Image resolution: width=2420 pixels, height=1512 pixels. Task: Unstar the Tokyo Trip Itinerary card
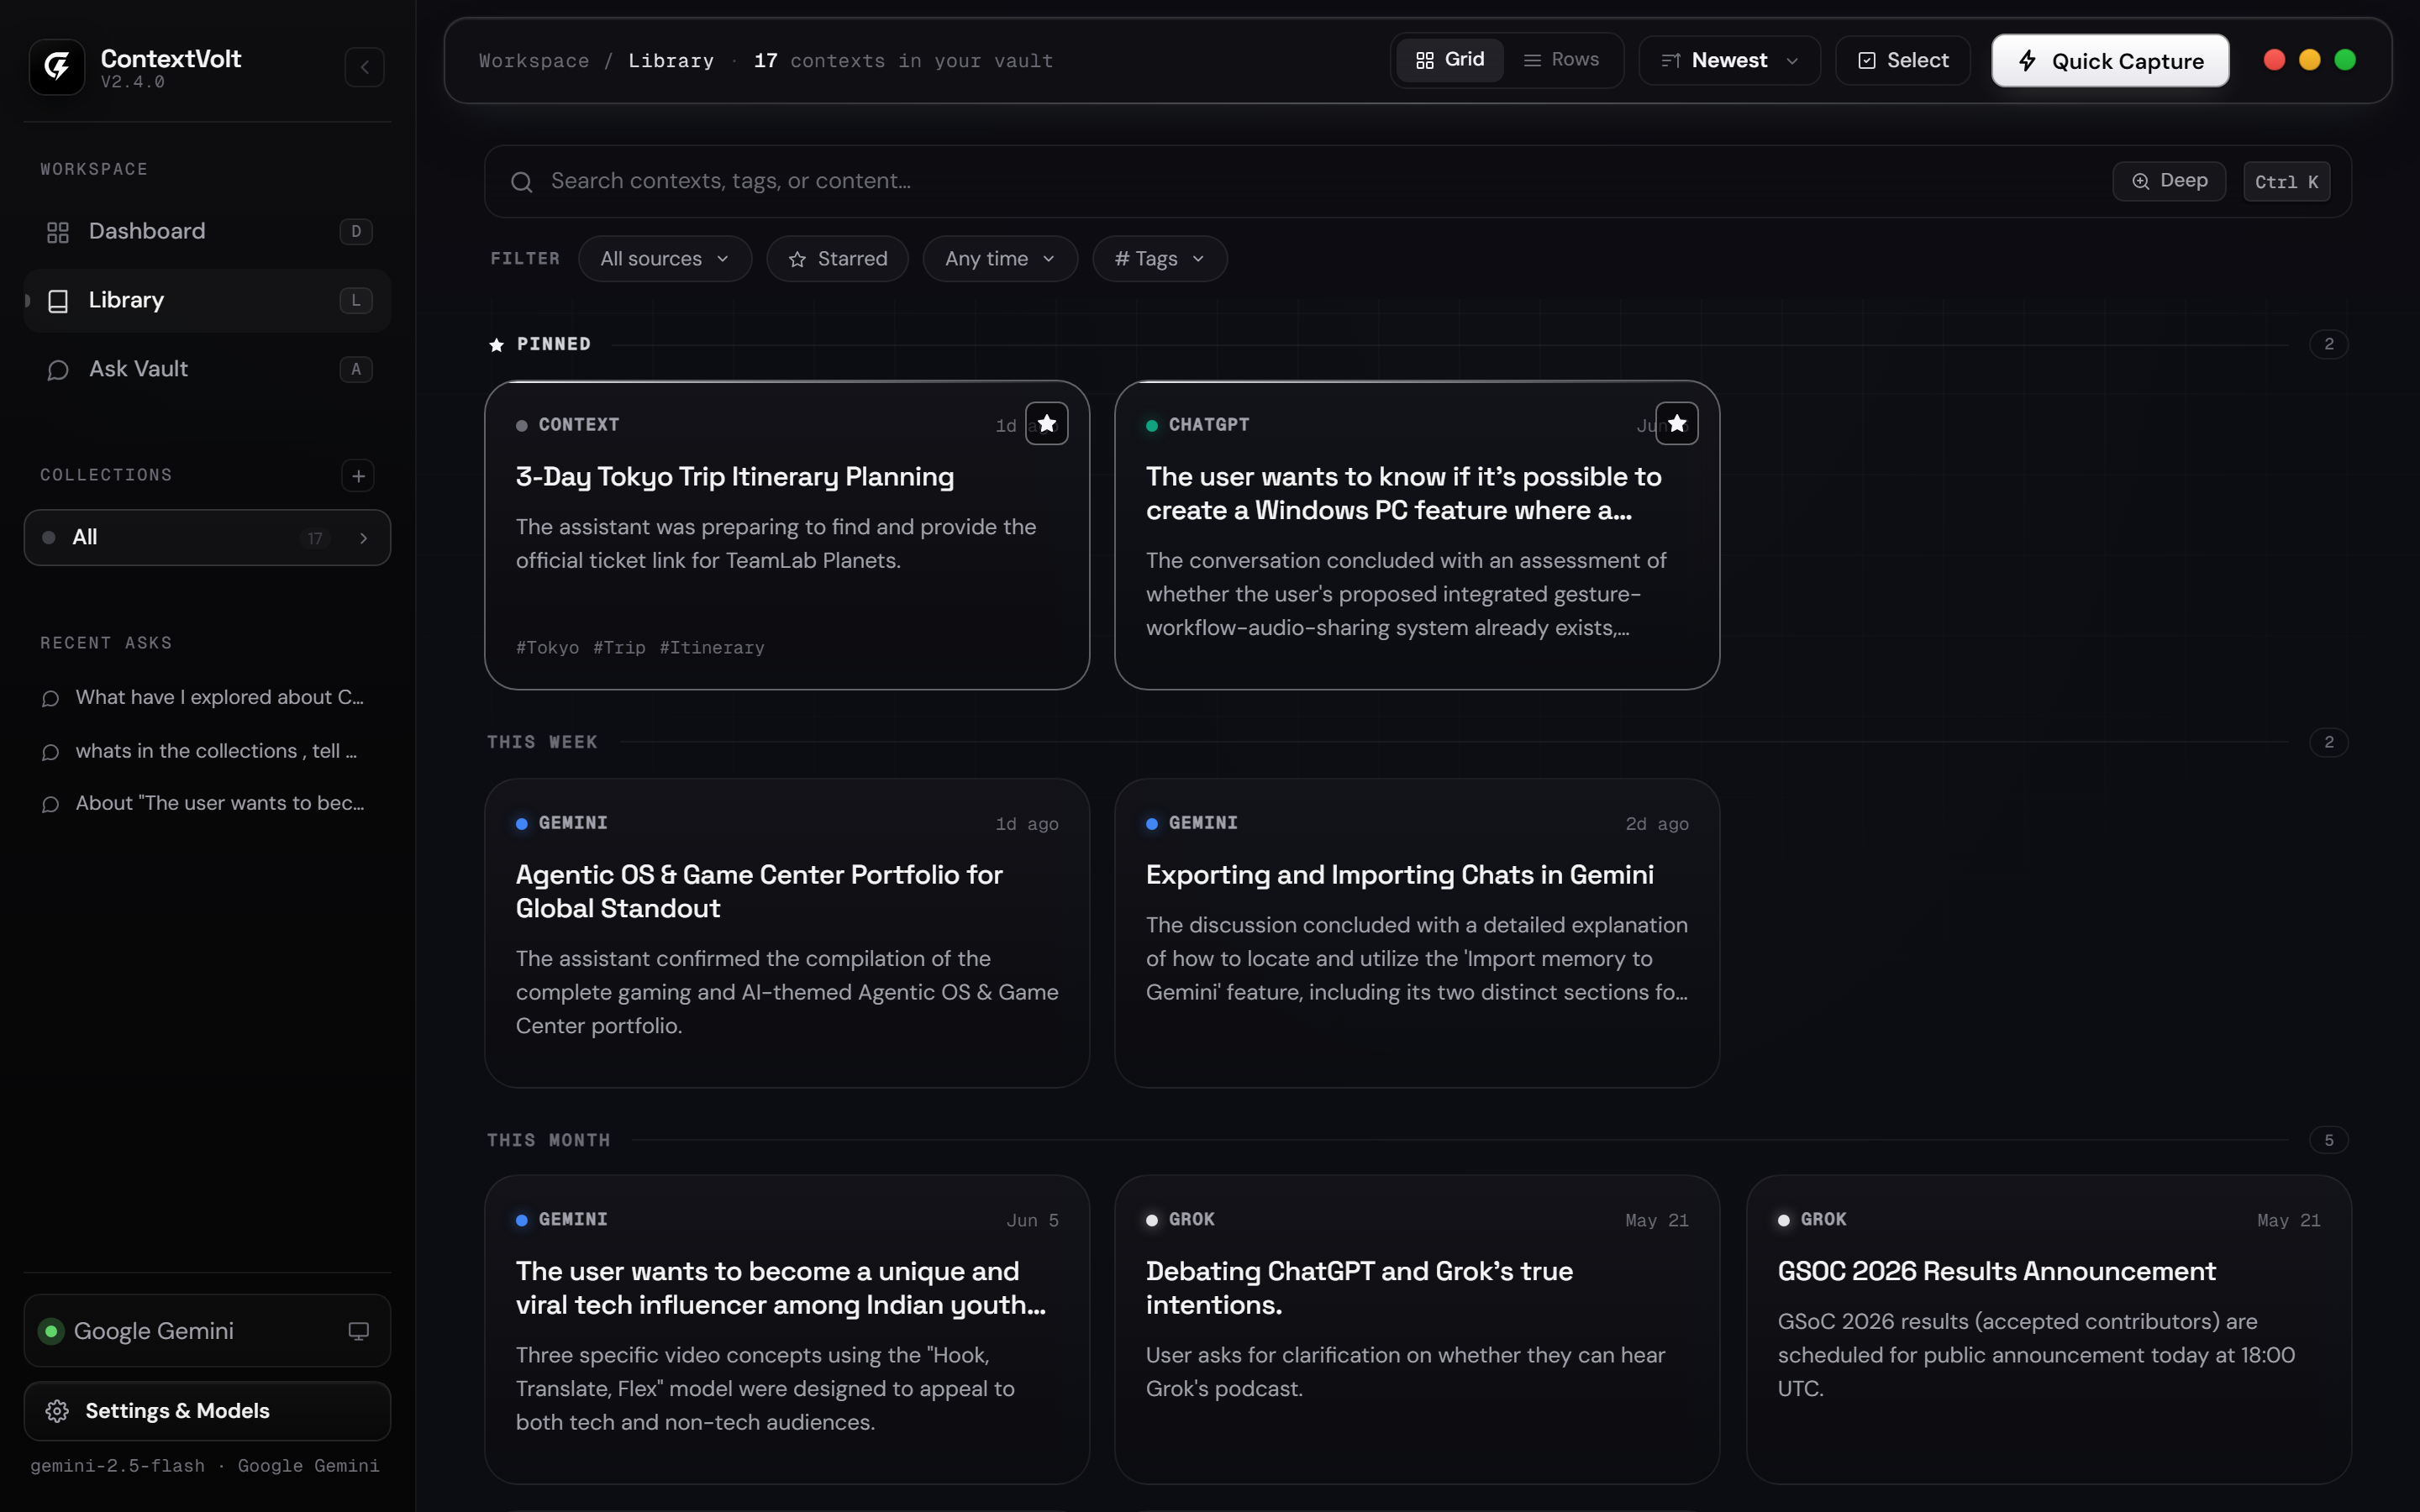pyautogui.click(x=1046, y=424)
